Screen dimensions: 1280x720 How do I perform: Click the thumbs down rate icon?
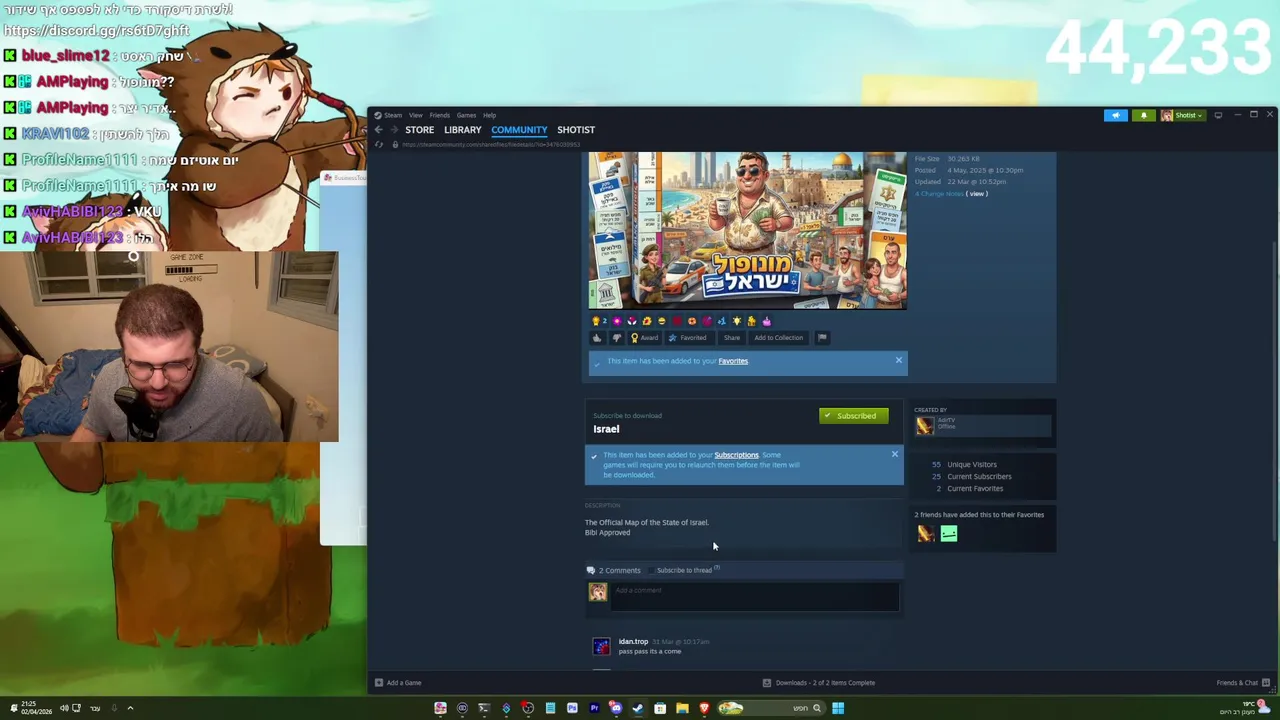(616, 338)
